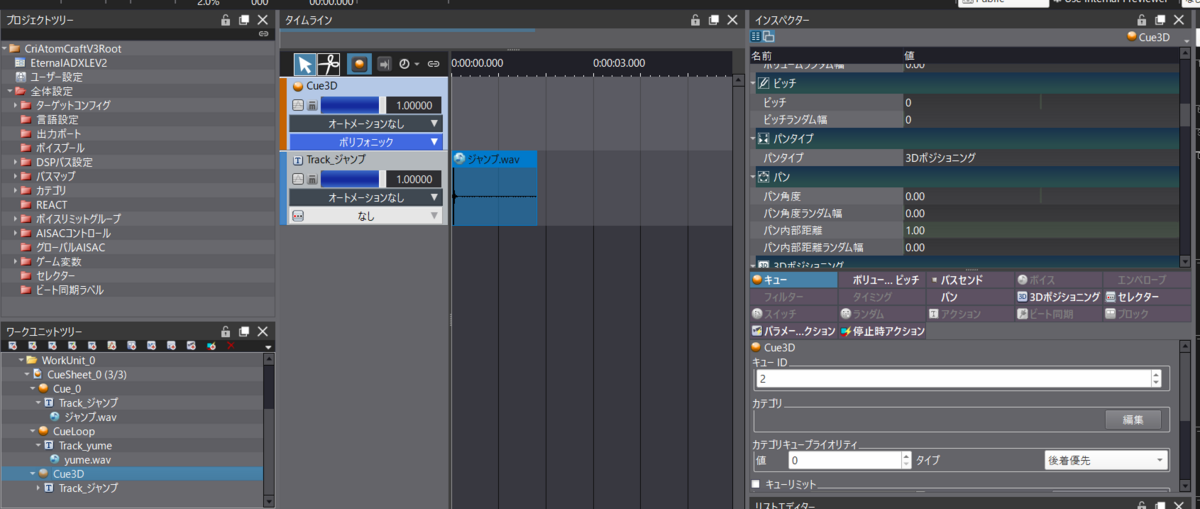
Task: Switch to the セレクター inspector tab
Action: click(1146, 297)
